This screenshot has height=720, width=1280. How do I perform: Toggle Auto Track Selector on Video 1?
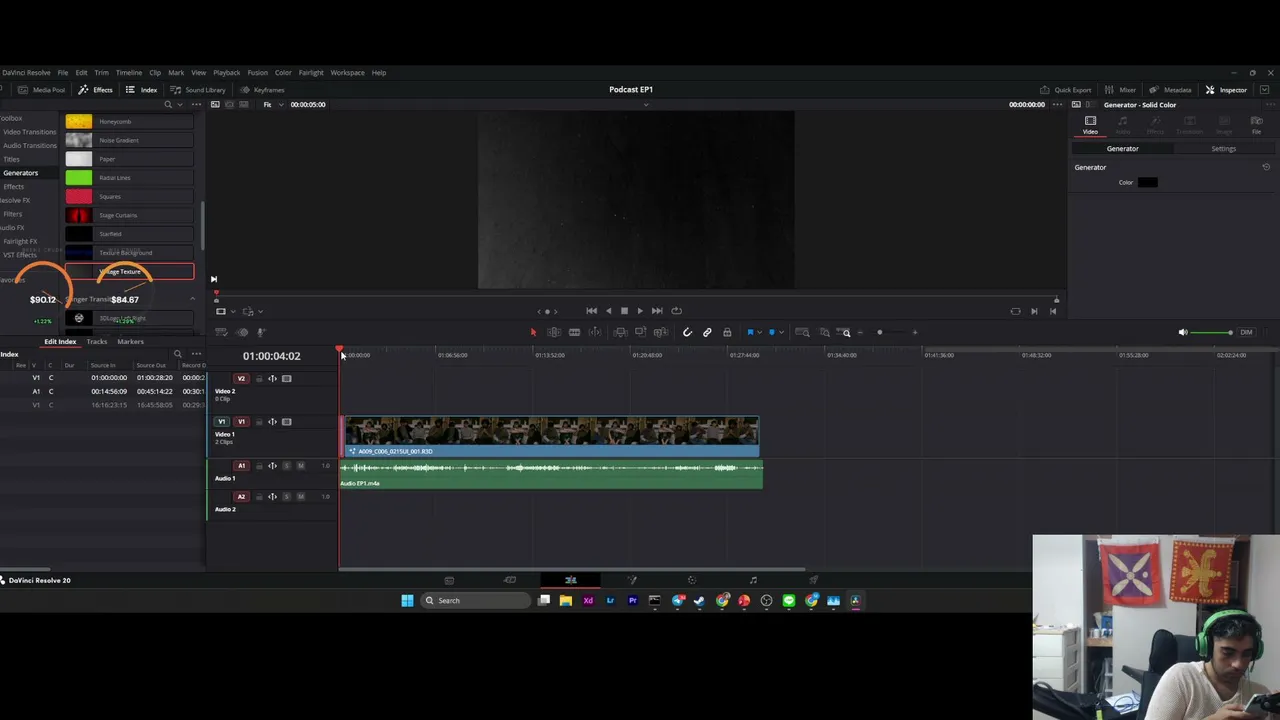[272, 422]
